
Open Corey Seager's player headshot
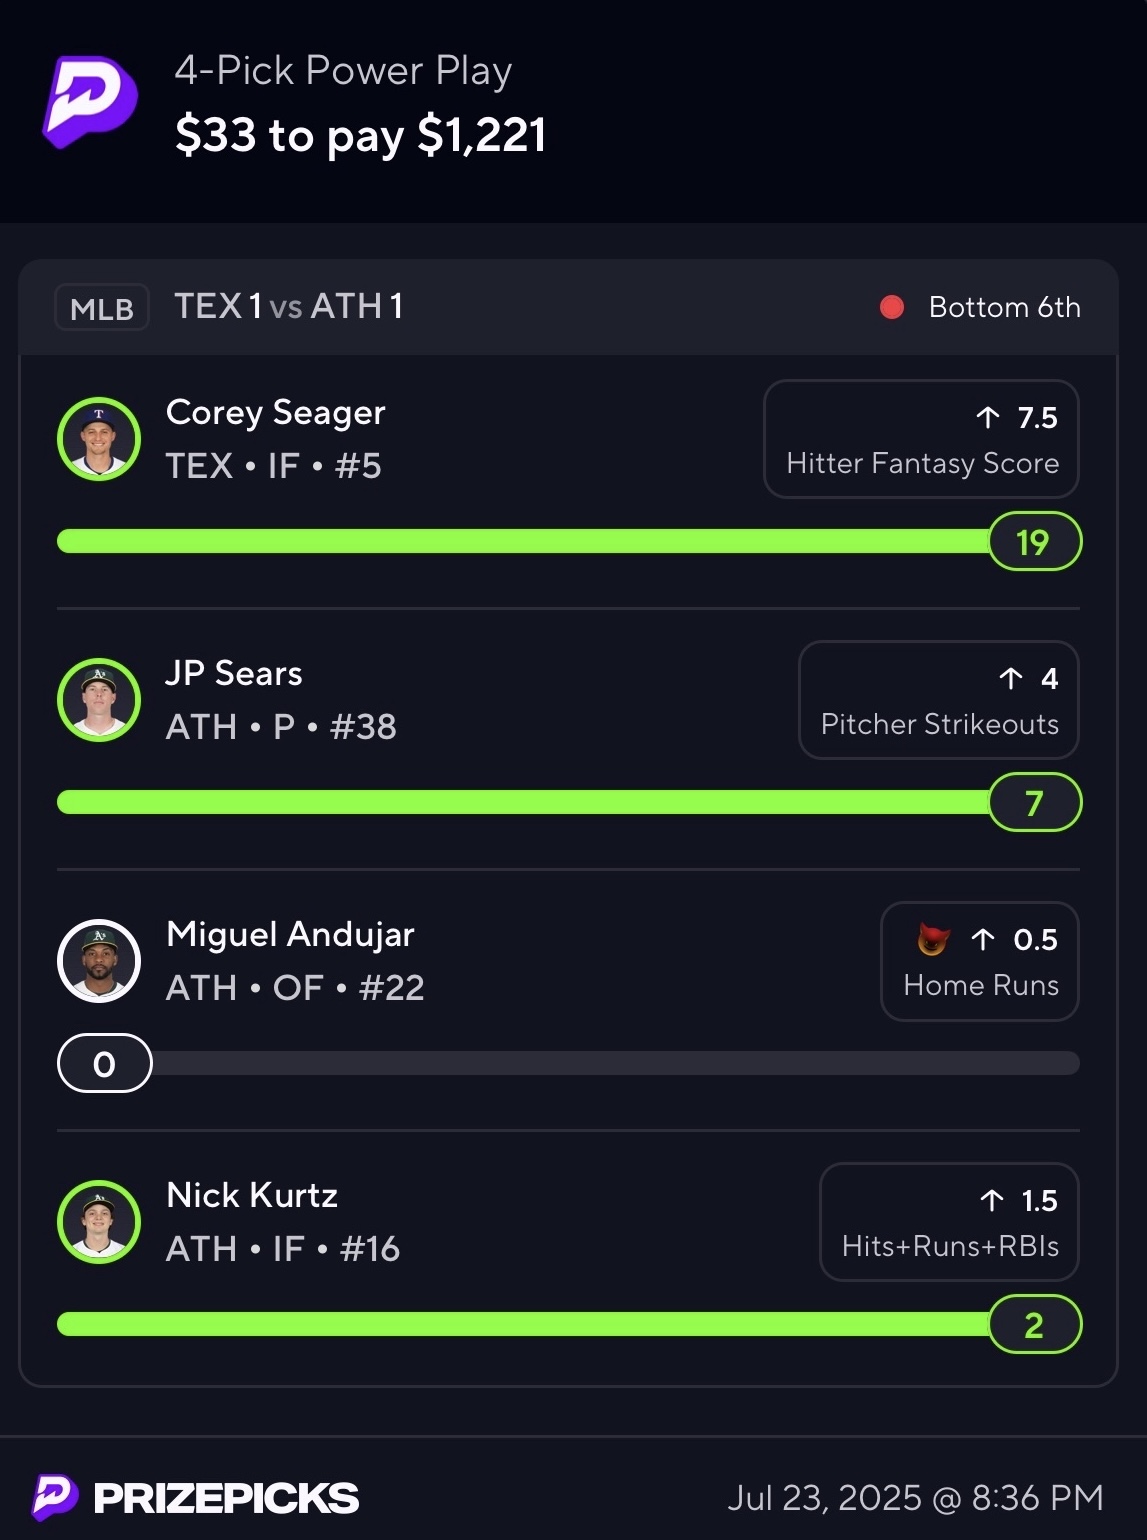point(99,439)
